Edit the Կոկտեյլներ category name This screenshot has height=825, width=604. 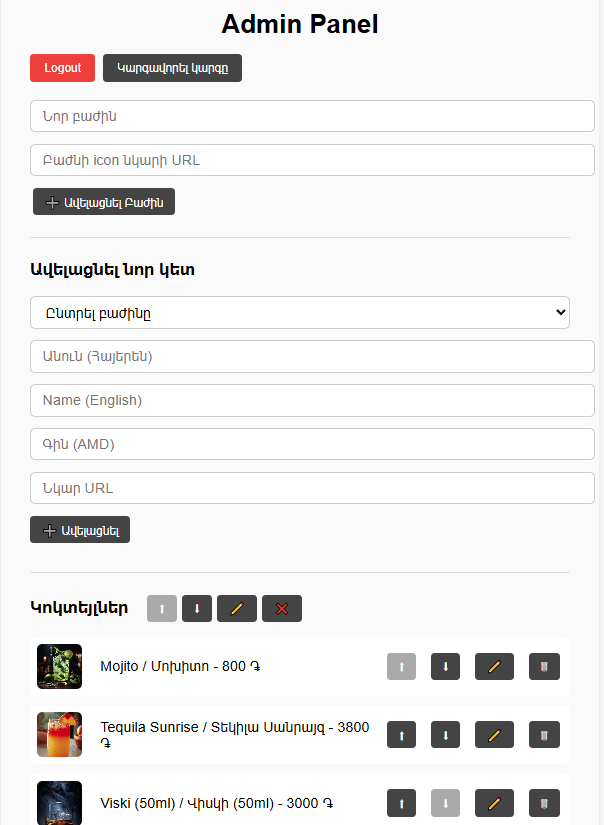pyautogui.click(x=237, y=609)
